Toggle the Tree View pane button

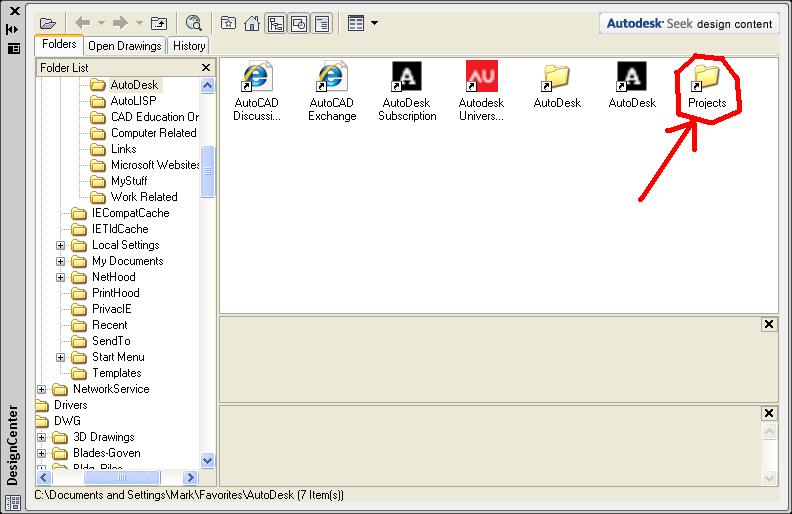tap(276, 23)
